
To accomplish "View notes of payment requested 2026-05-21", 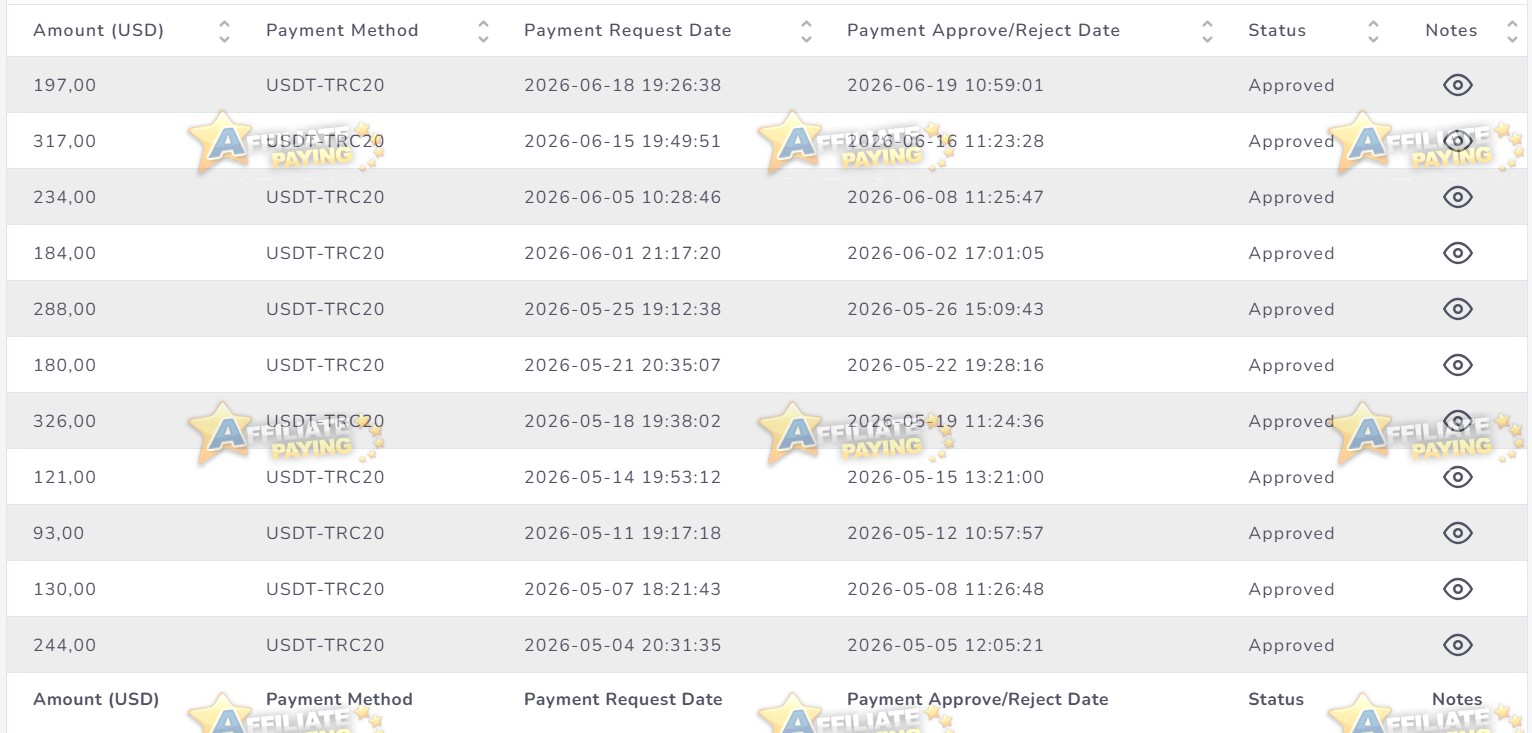I will [1458, 365].
